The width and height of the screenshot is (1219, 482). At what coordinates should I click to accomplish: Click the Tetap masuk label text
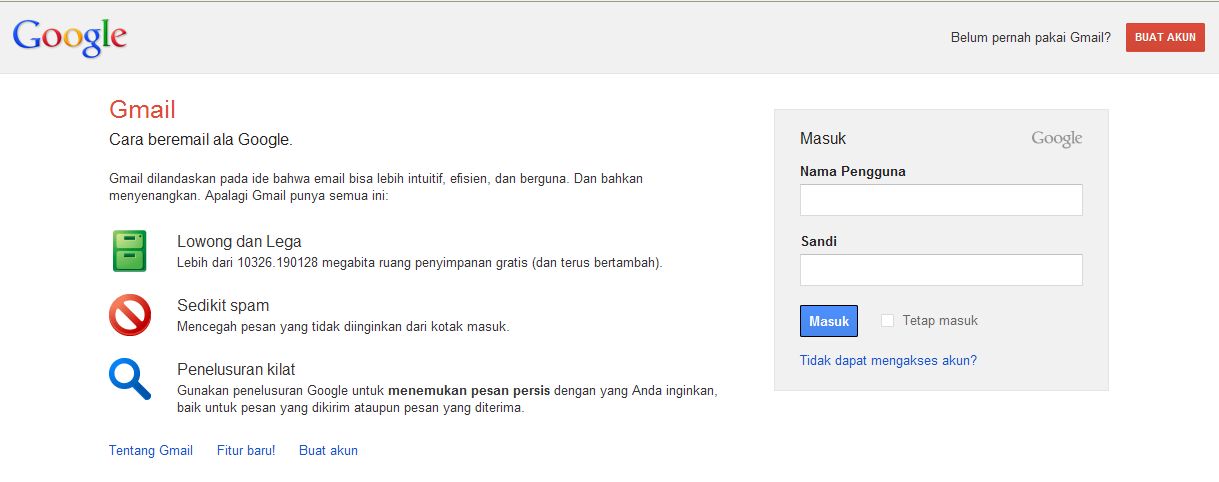click(940, 321)
